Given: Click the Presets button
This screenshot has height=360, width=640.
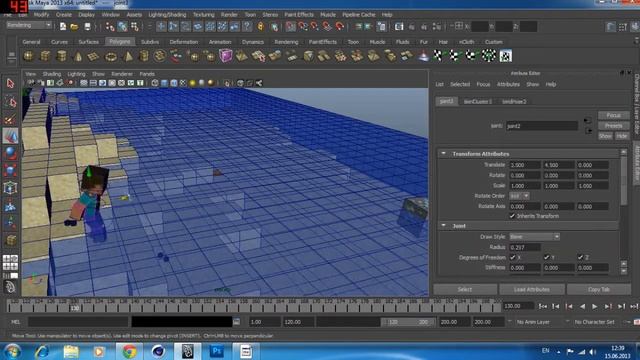Looking at the screenshot, I should coord(613,126).
